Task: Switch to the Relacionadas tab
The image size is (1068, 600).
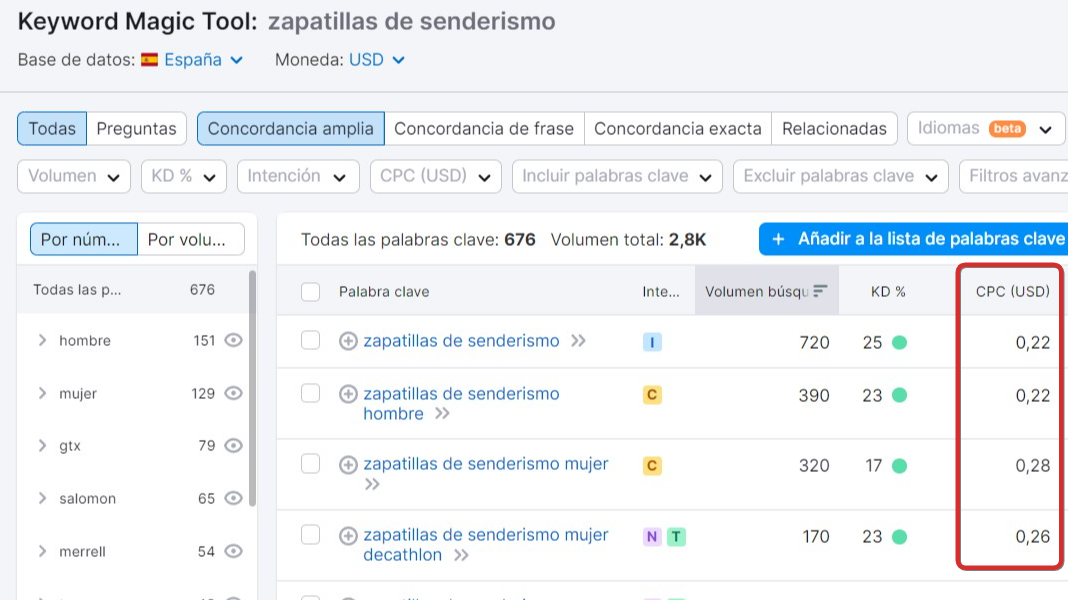Action: point(834,128)
